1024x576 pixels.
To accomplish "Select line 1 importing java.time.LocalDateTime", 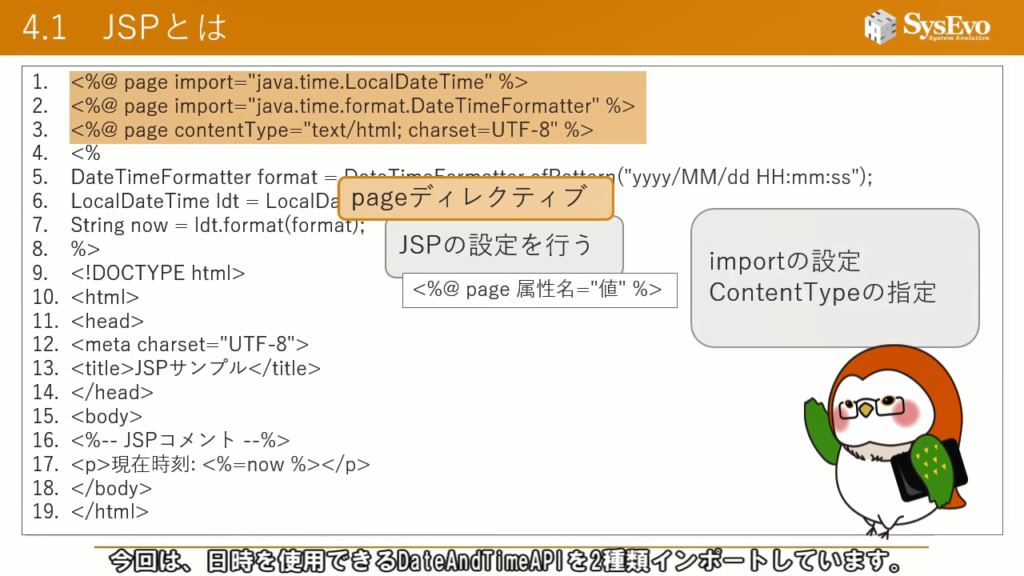I will click(299, 82).
